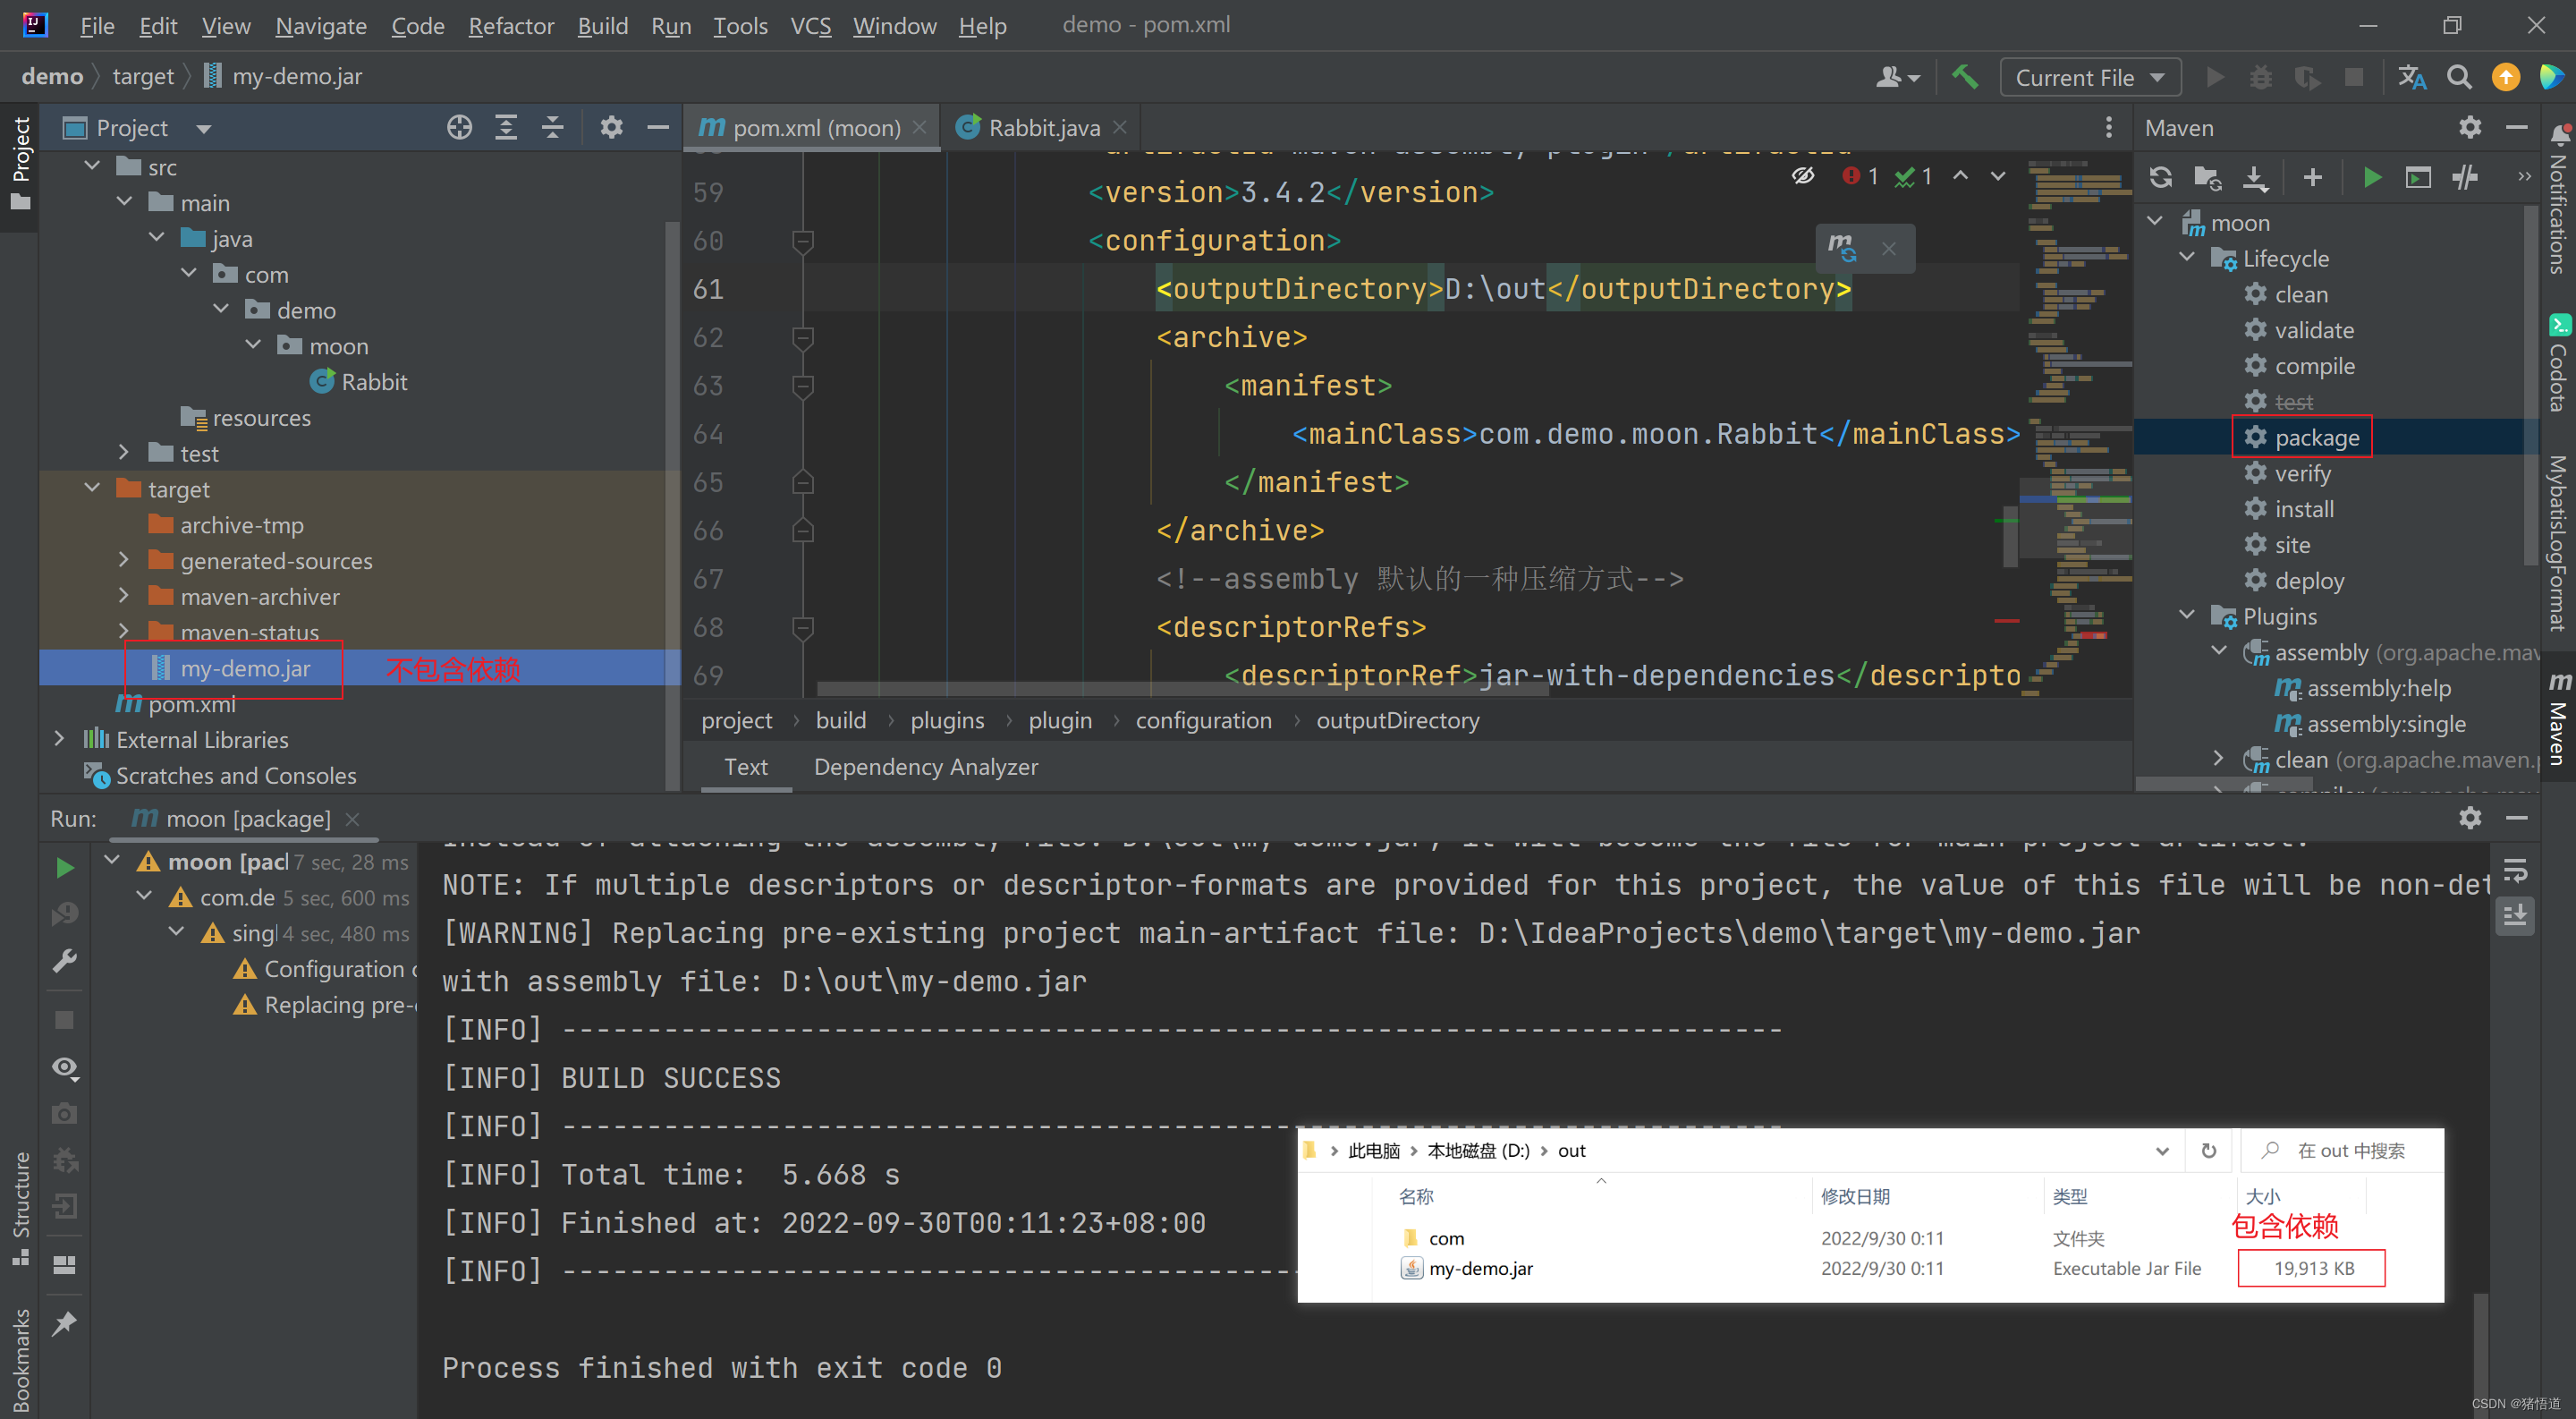Click the Locate/Select Opened File target icon
Image resolution: width=2576 pixels, height=1419 pixels.
(x=459, y=128)
